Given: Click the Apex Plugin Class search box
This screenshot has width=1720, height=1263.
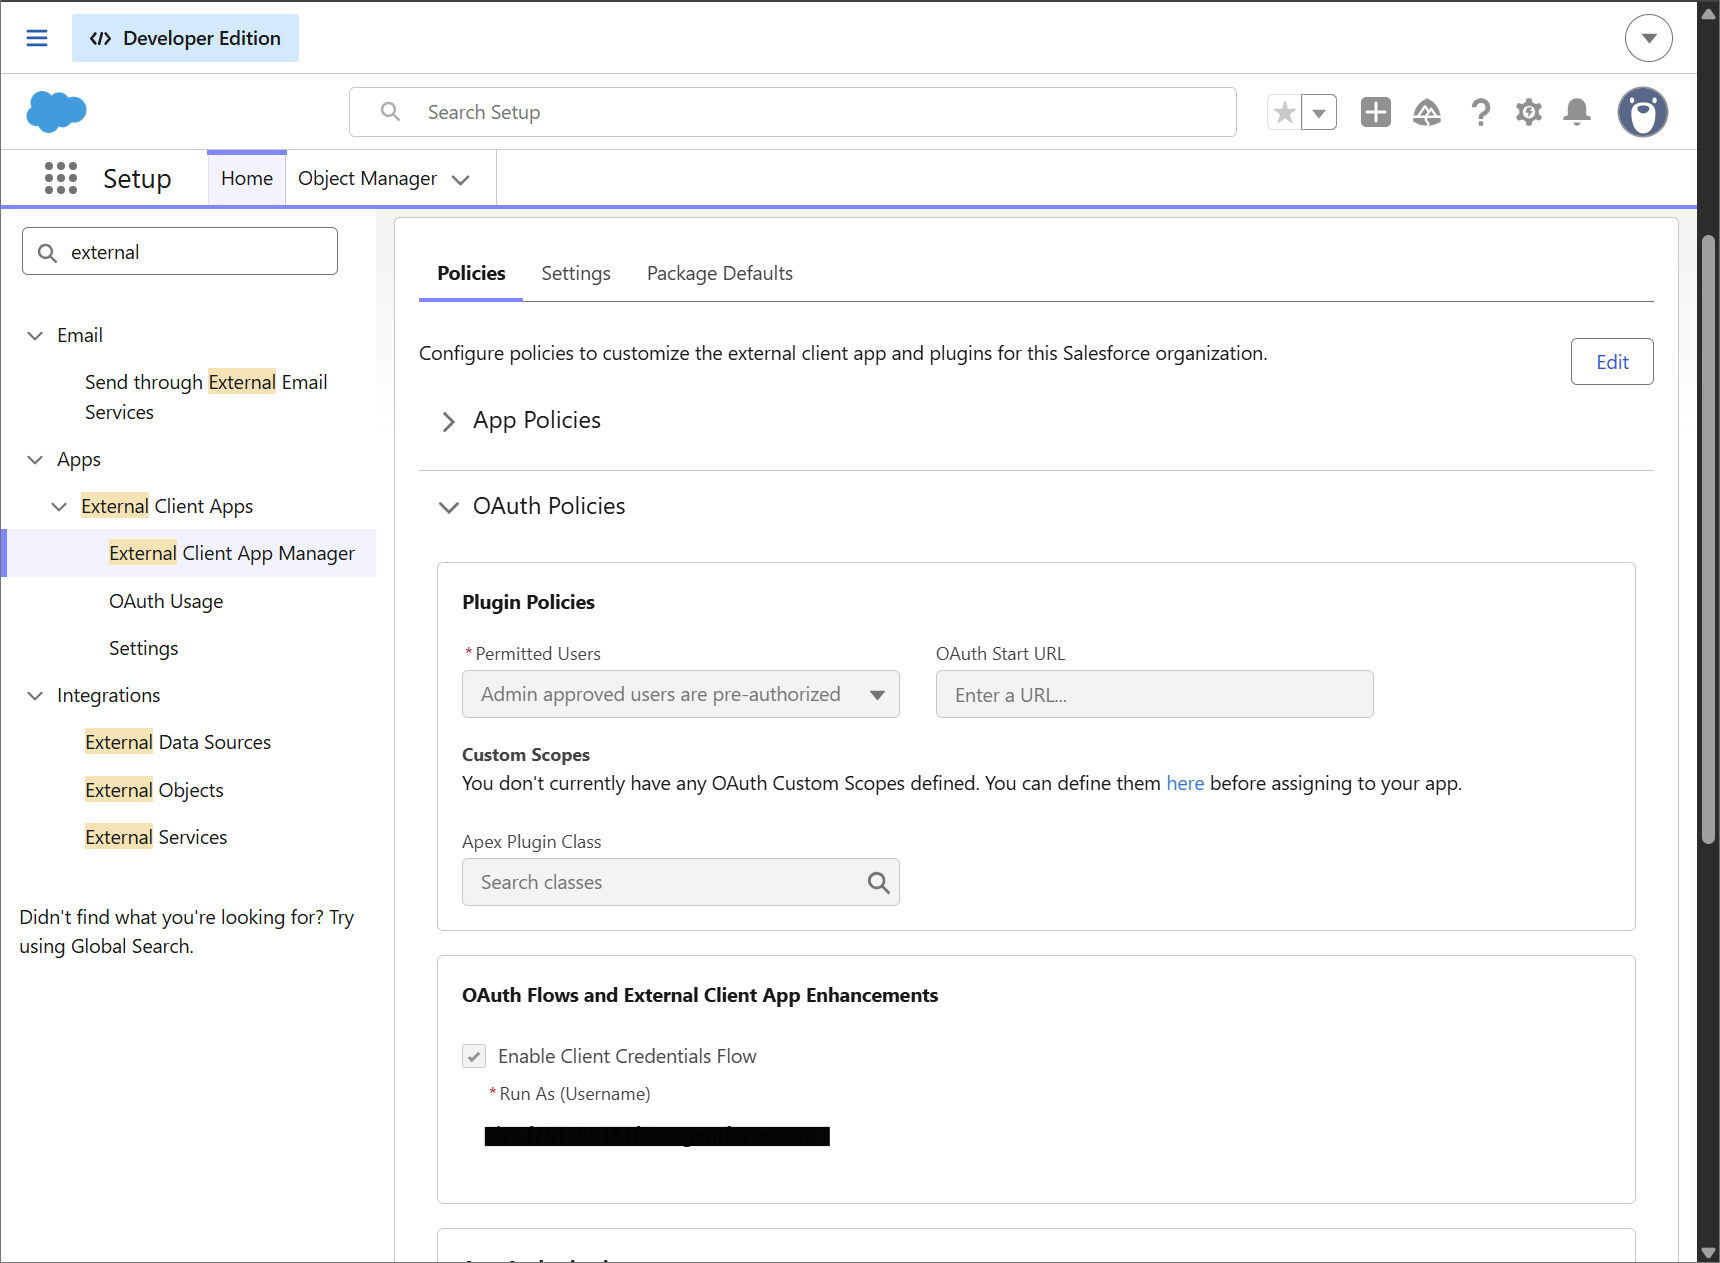Looking at the screenshot, I should pyautogui.click(x=681, y=882).
